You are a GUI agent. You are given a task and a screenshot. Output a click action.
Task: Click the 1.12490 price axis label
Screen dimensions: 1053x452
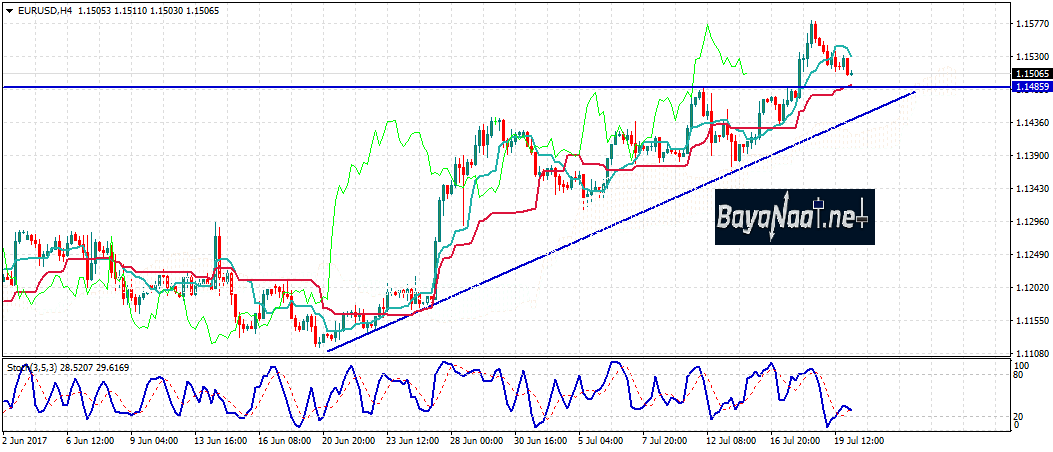pos(1030,255)
